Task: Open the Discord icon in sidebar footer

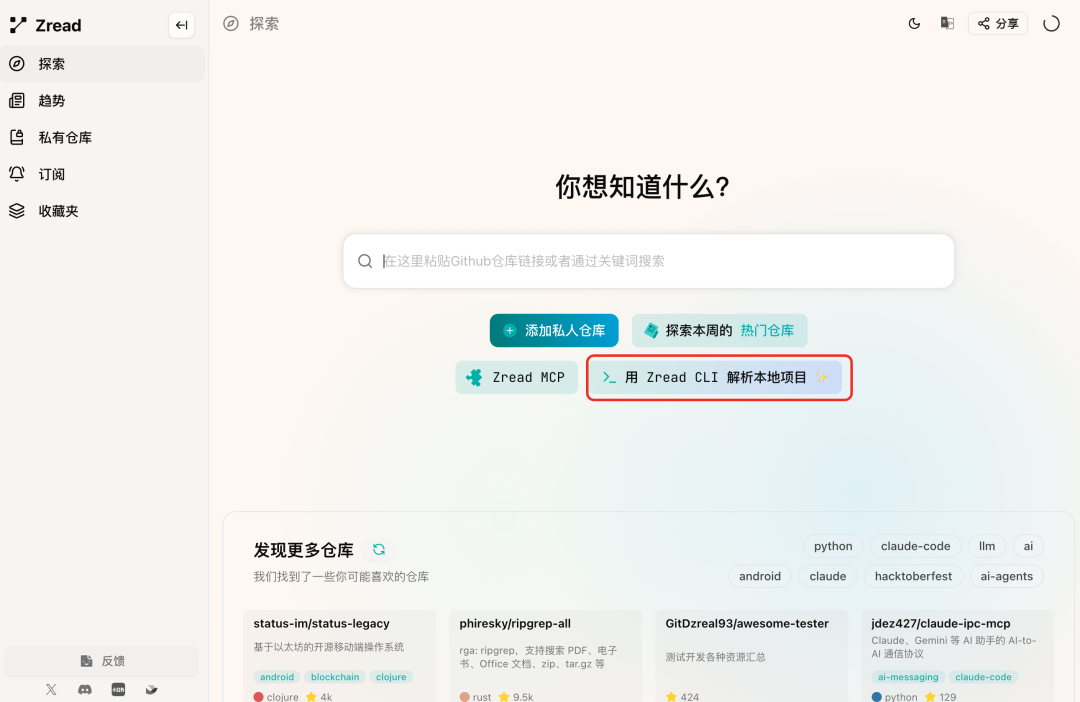Action: [85, 689]
